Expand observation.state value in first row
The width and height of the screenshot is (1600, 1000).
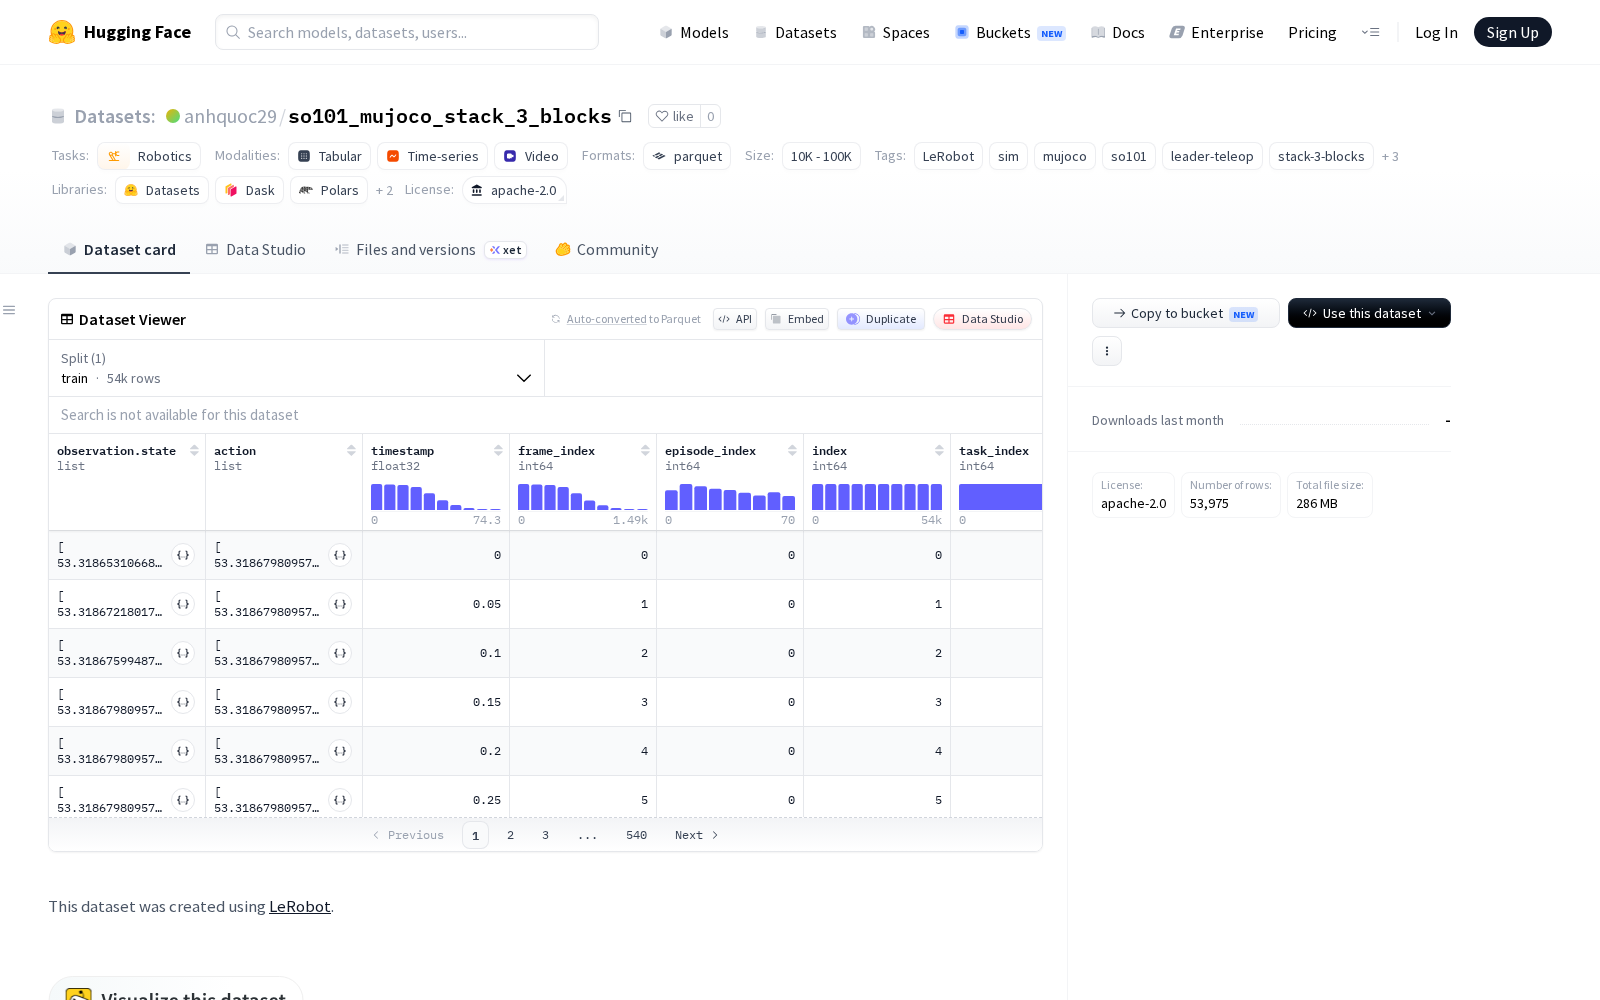(183, 555)
